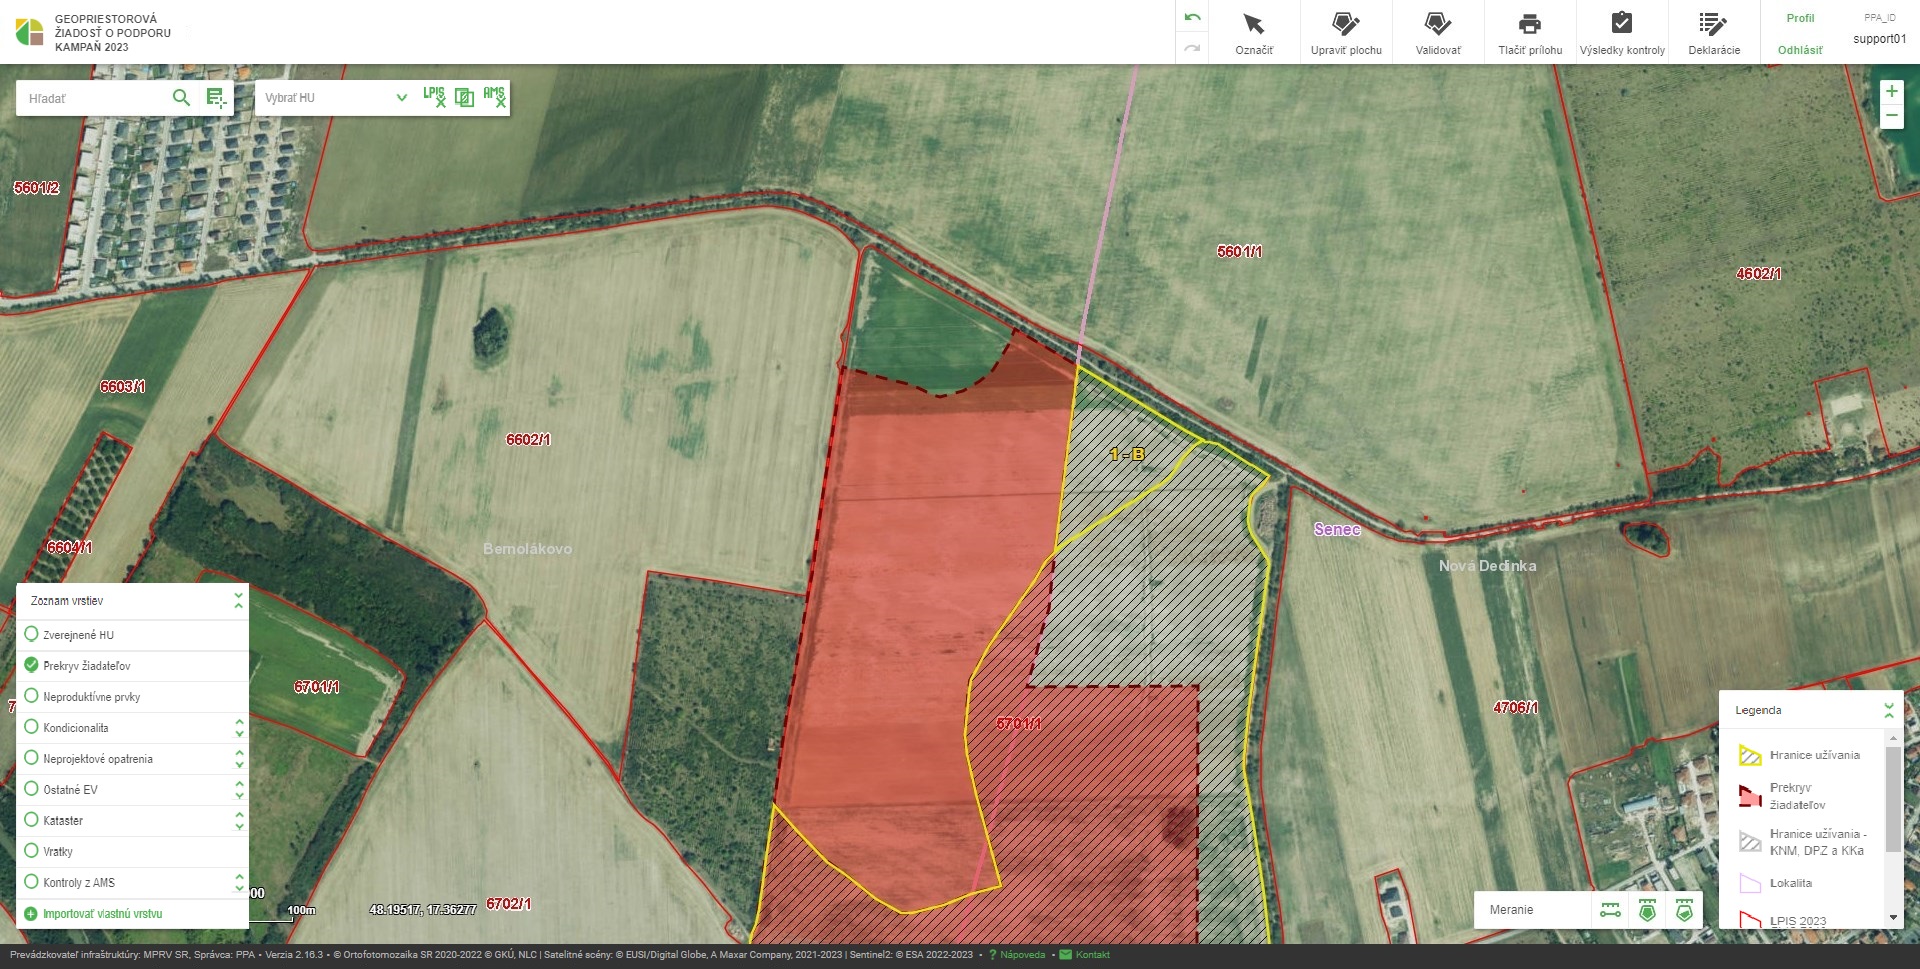Click Importovať vlastnú vrstvu

tap(102, 914)
